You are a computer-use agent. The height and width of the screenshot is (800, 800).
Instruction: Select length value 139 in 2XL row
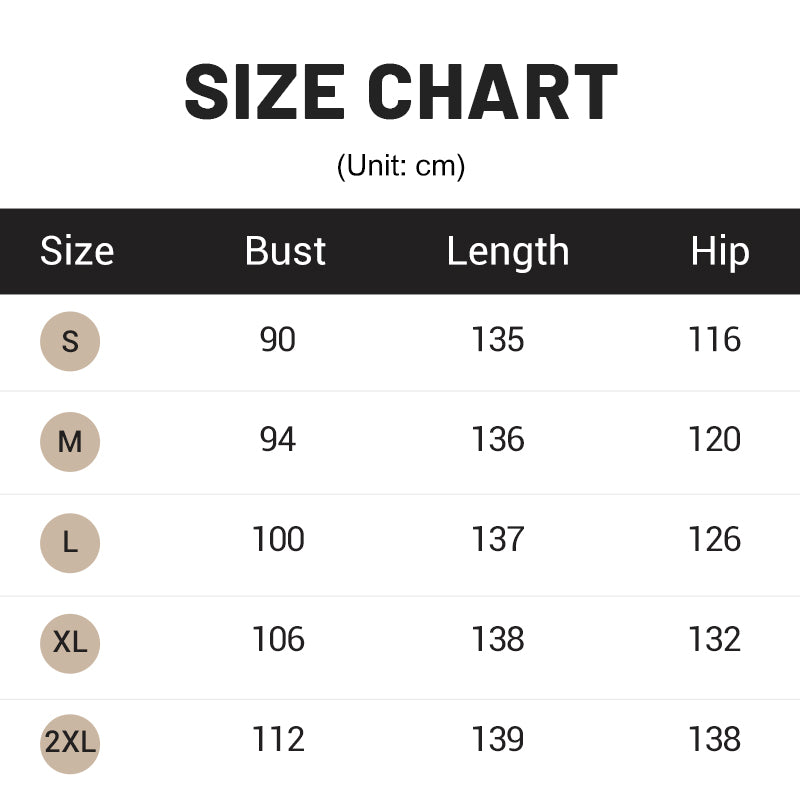[x=498, y=740]
